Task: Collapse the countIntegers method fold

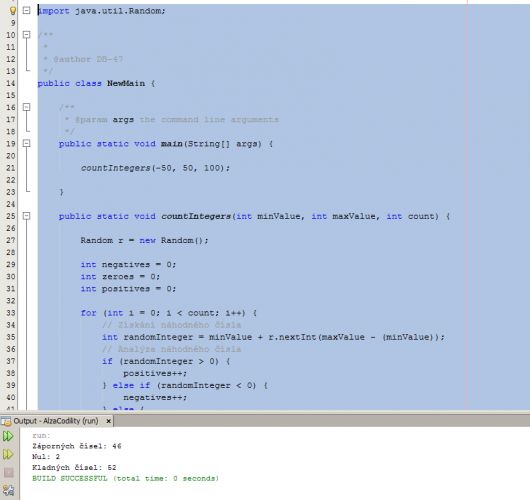Action: click(x=26, y=216)
